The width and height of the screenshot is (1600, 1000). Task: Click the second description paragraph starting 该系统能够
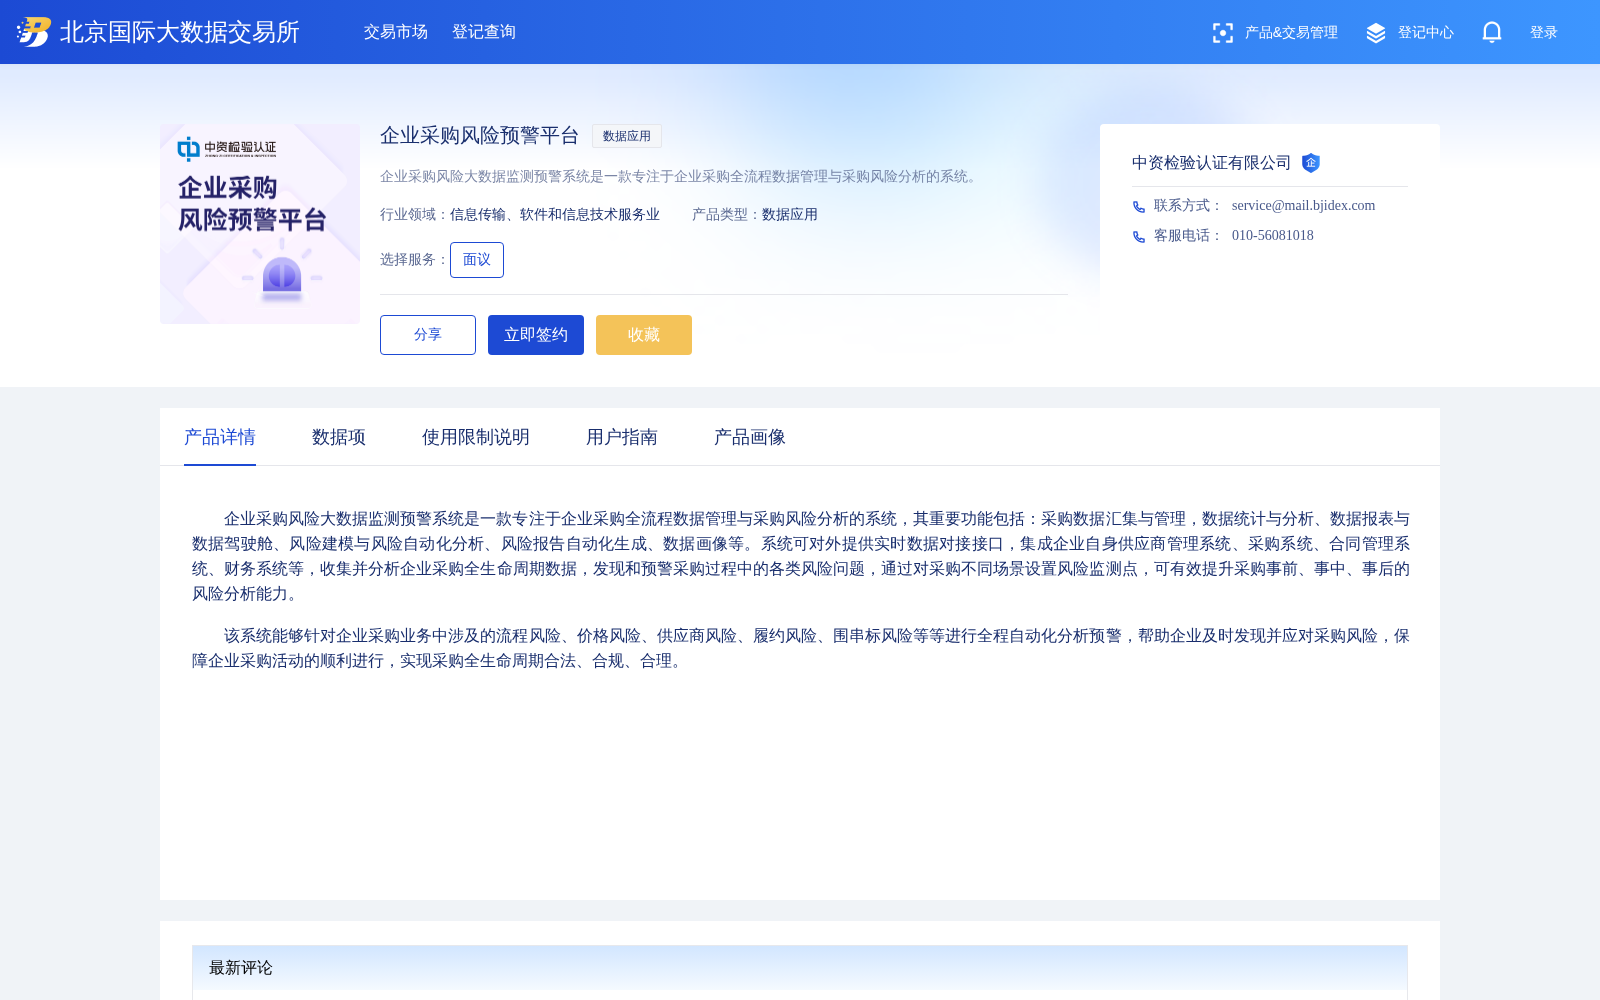point(800,648)
